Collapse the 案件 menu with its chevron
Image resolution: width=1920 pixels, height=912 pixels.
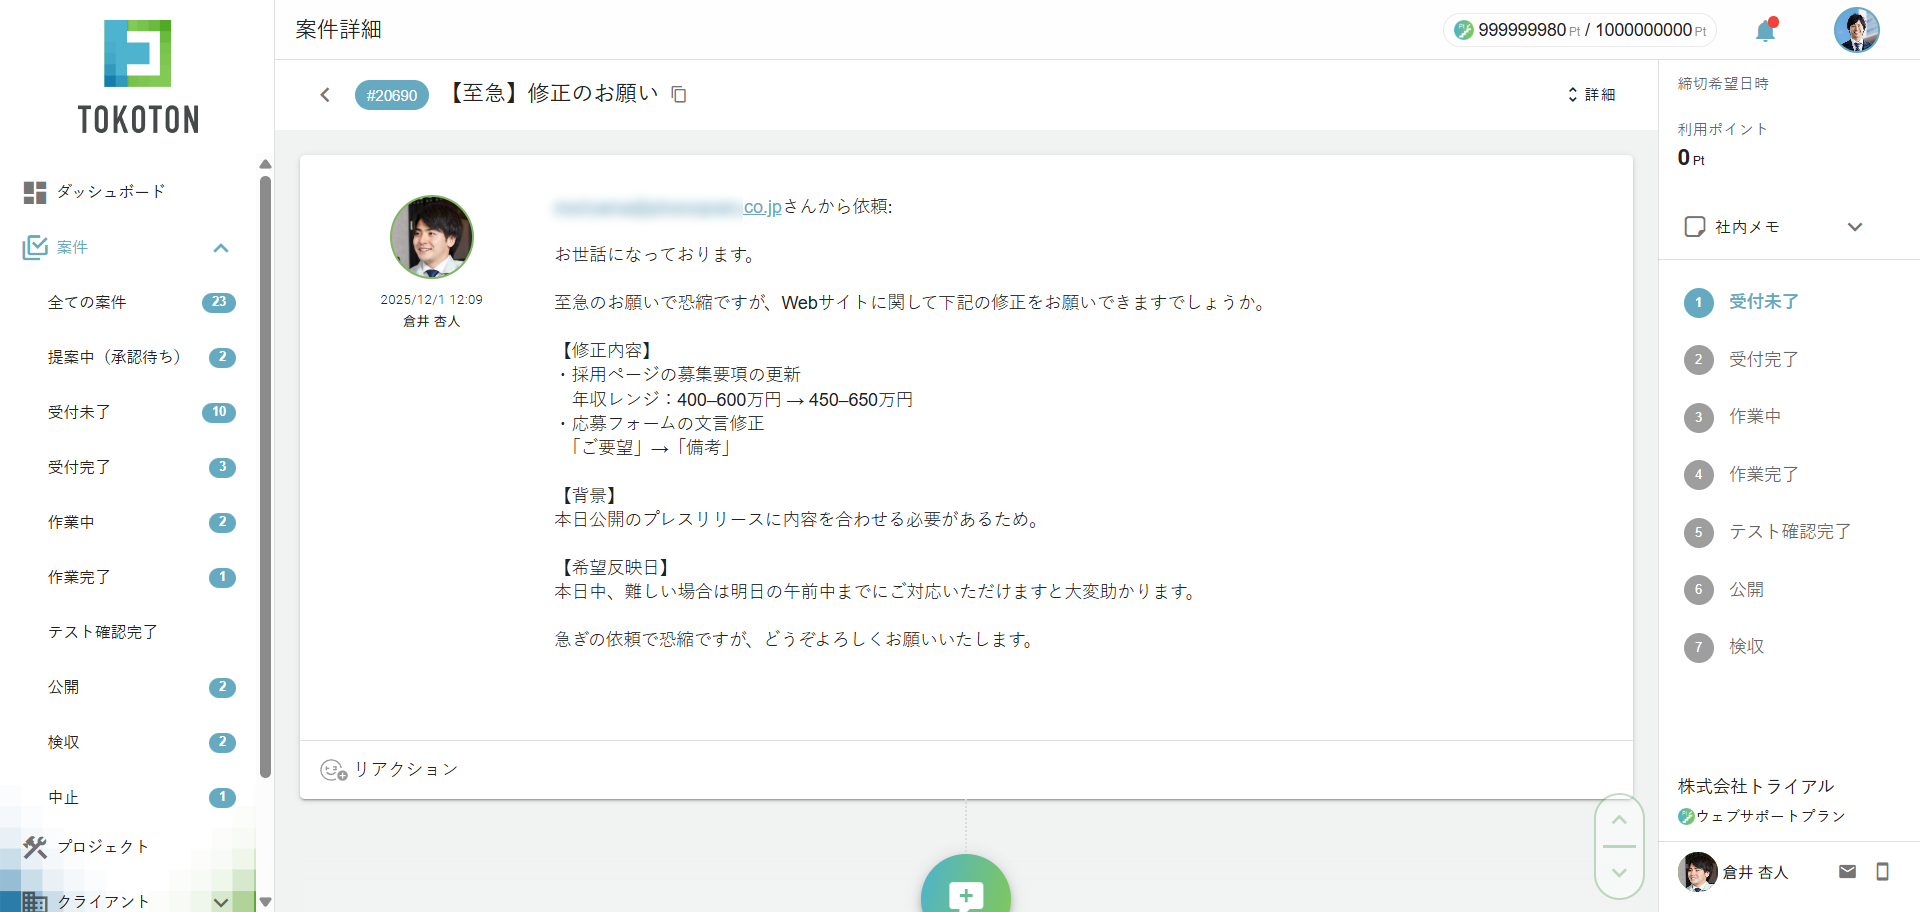click(220, 247)
